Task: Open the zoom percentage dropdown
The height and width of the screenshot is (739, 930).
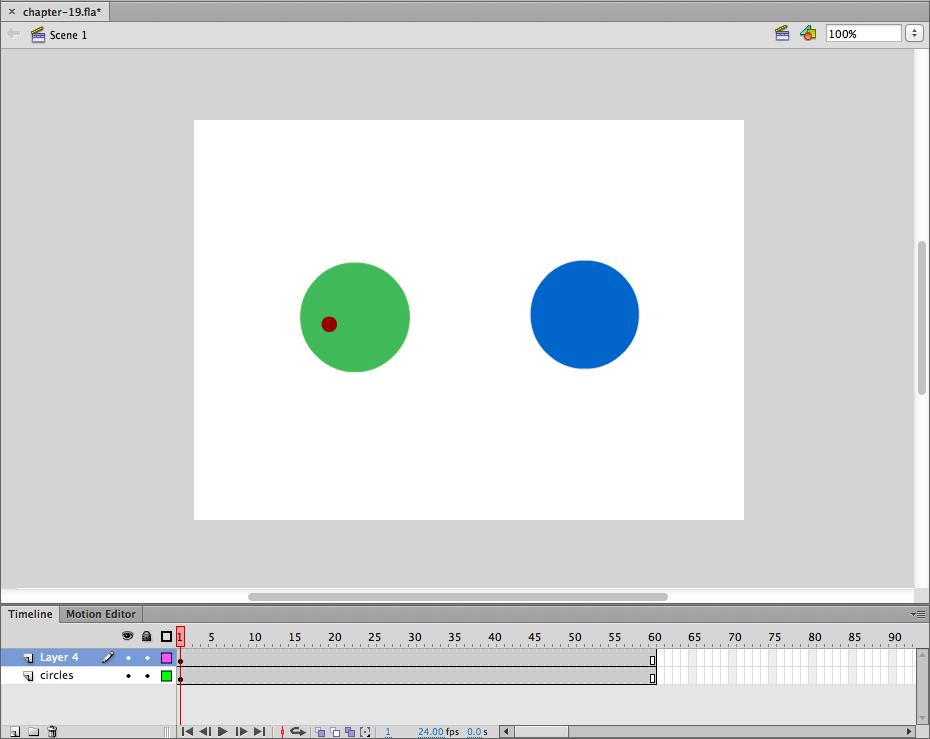Action: click(x=914, y=34)
